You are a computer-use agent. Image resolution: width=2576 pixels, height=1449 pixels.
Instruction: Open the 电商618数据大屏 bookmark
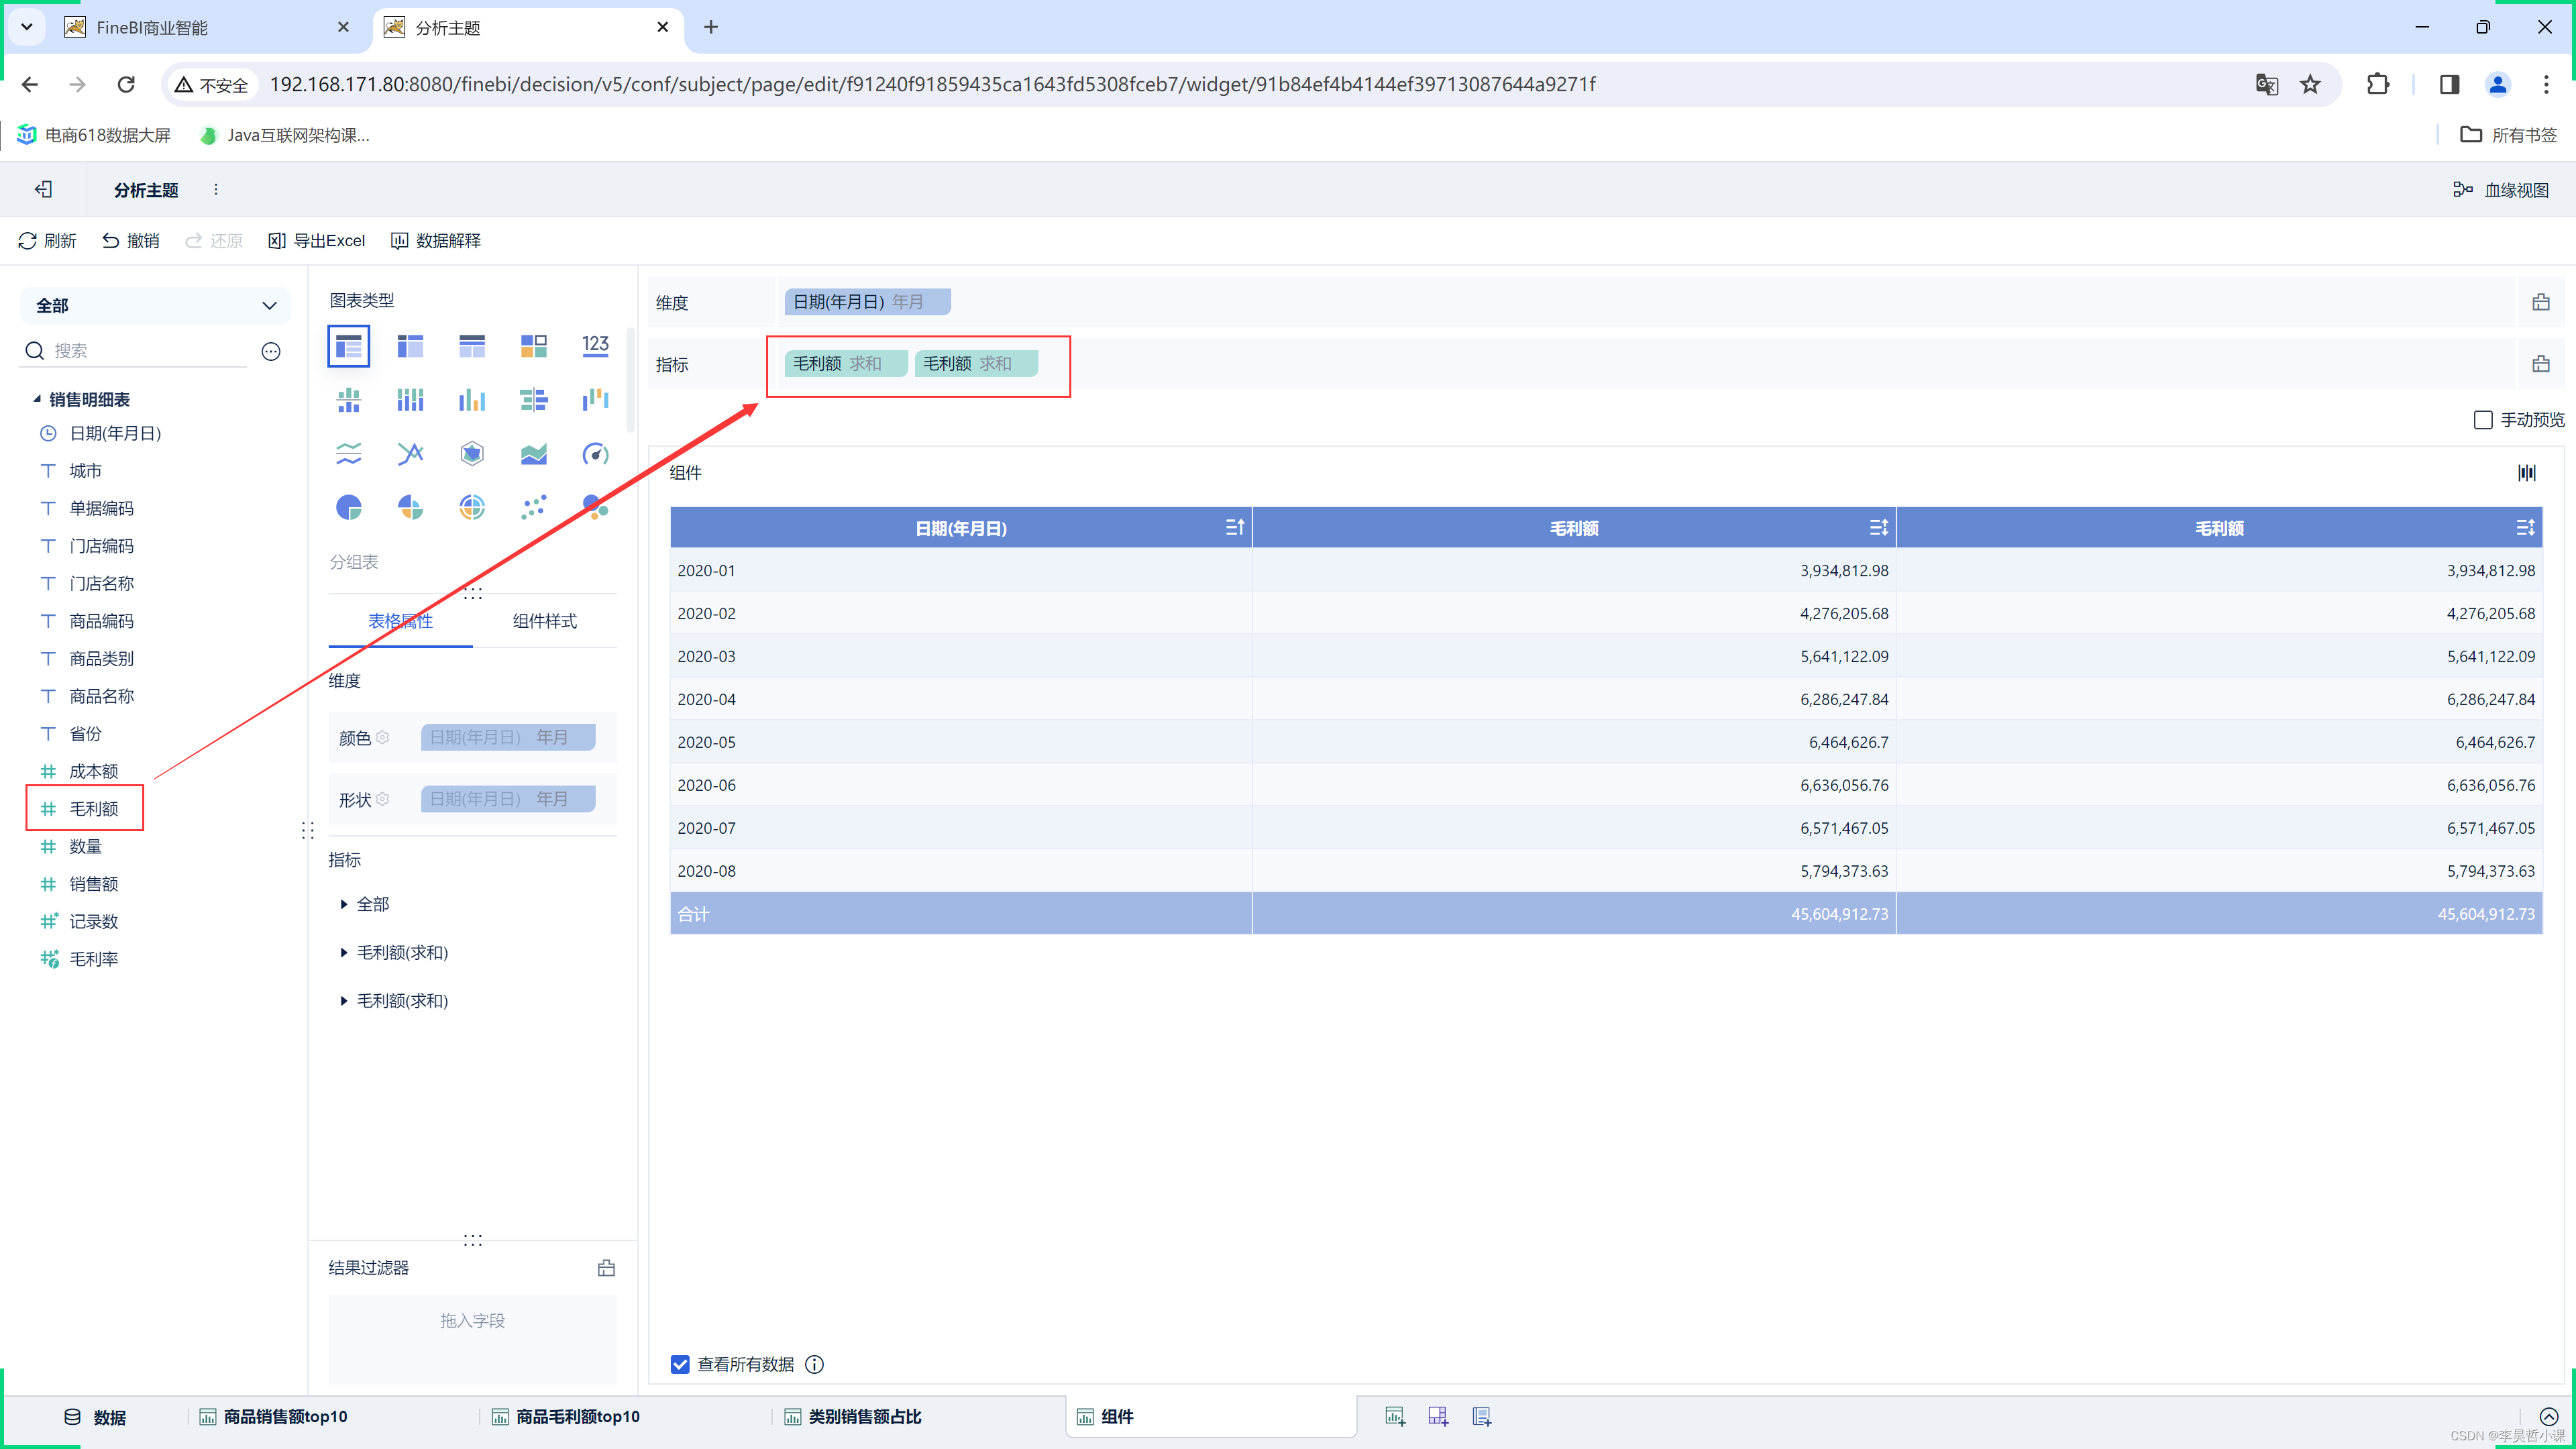click(x=94, y=135)
